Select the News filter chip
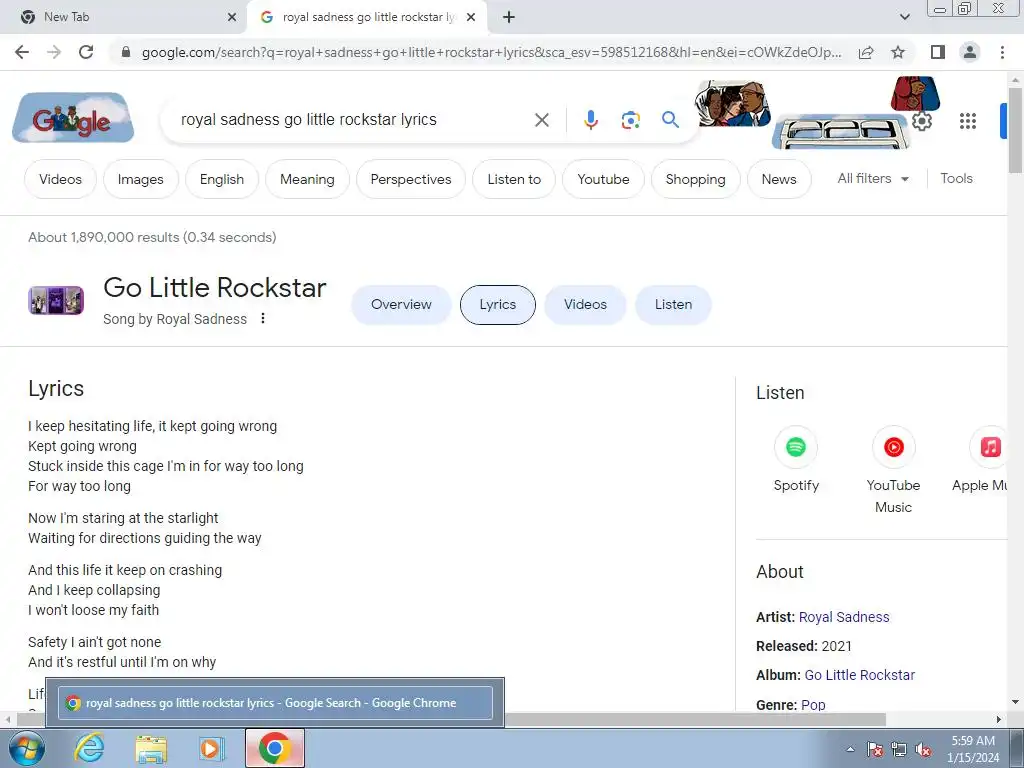The height and width of the screenshot is (768, 1024). [x=778, y=179]
